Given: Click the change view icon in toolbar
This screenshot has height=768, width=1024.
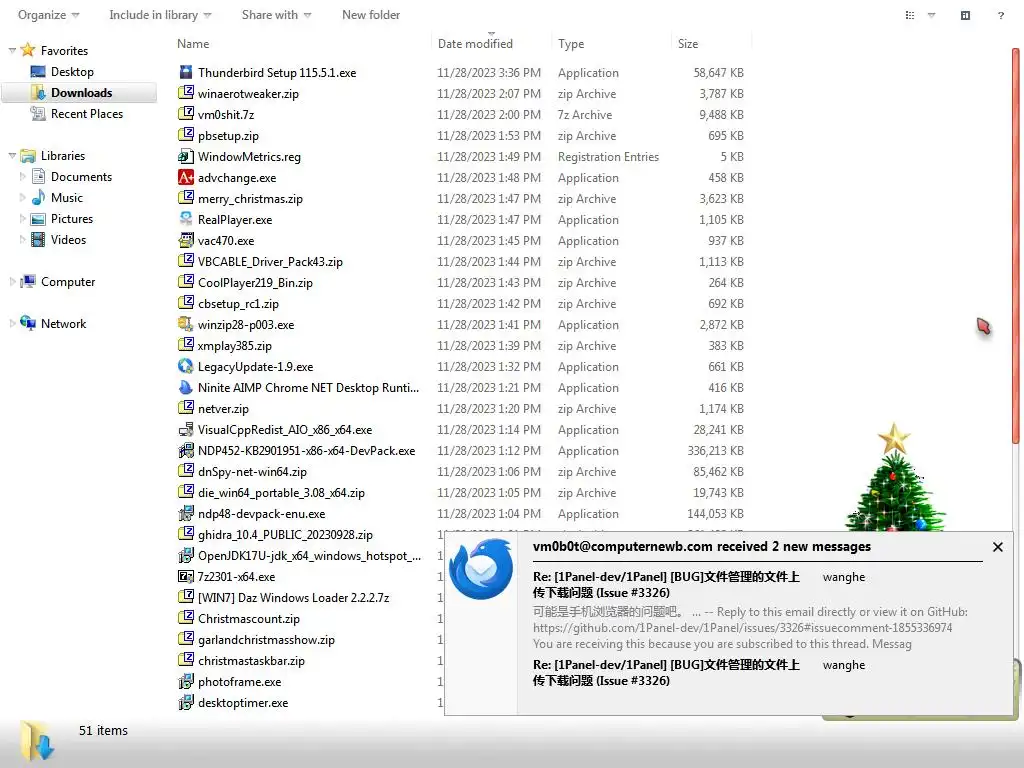Looking at the screenshot, I should point(910,15).
